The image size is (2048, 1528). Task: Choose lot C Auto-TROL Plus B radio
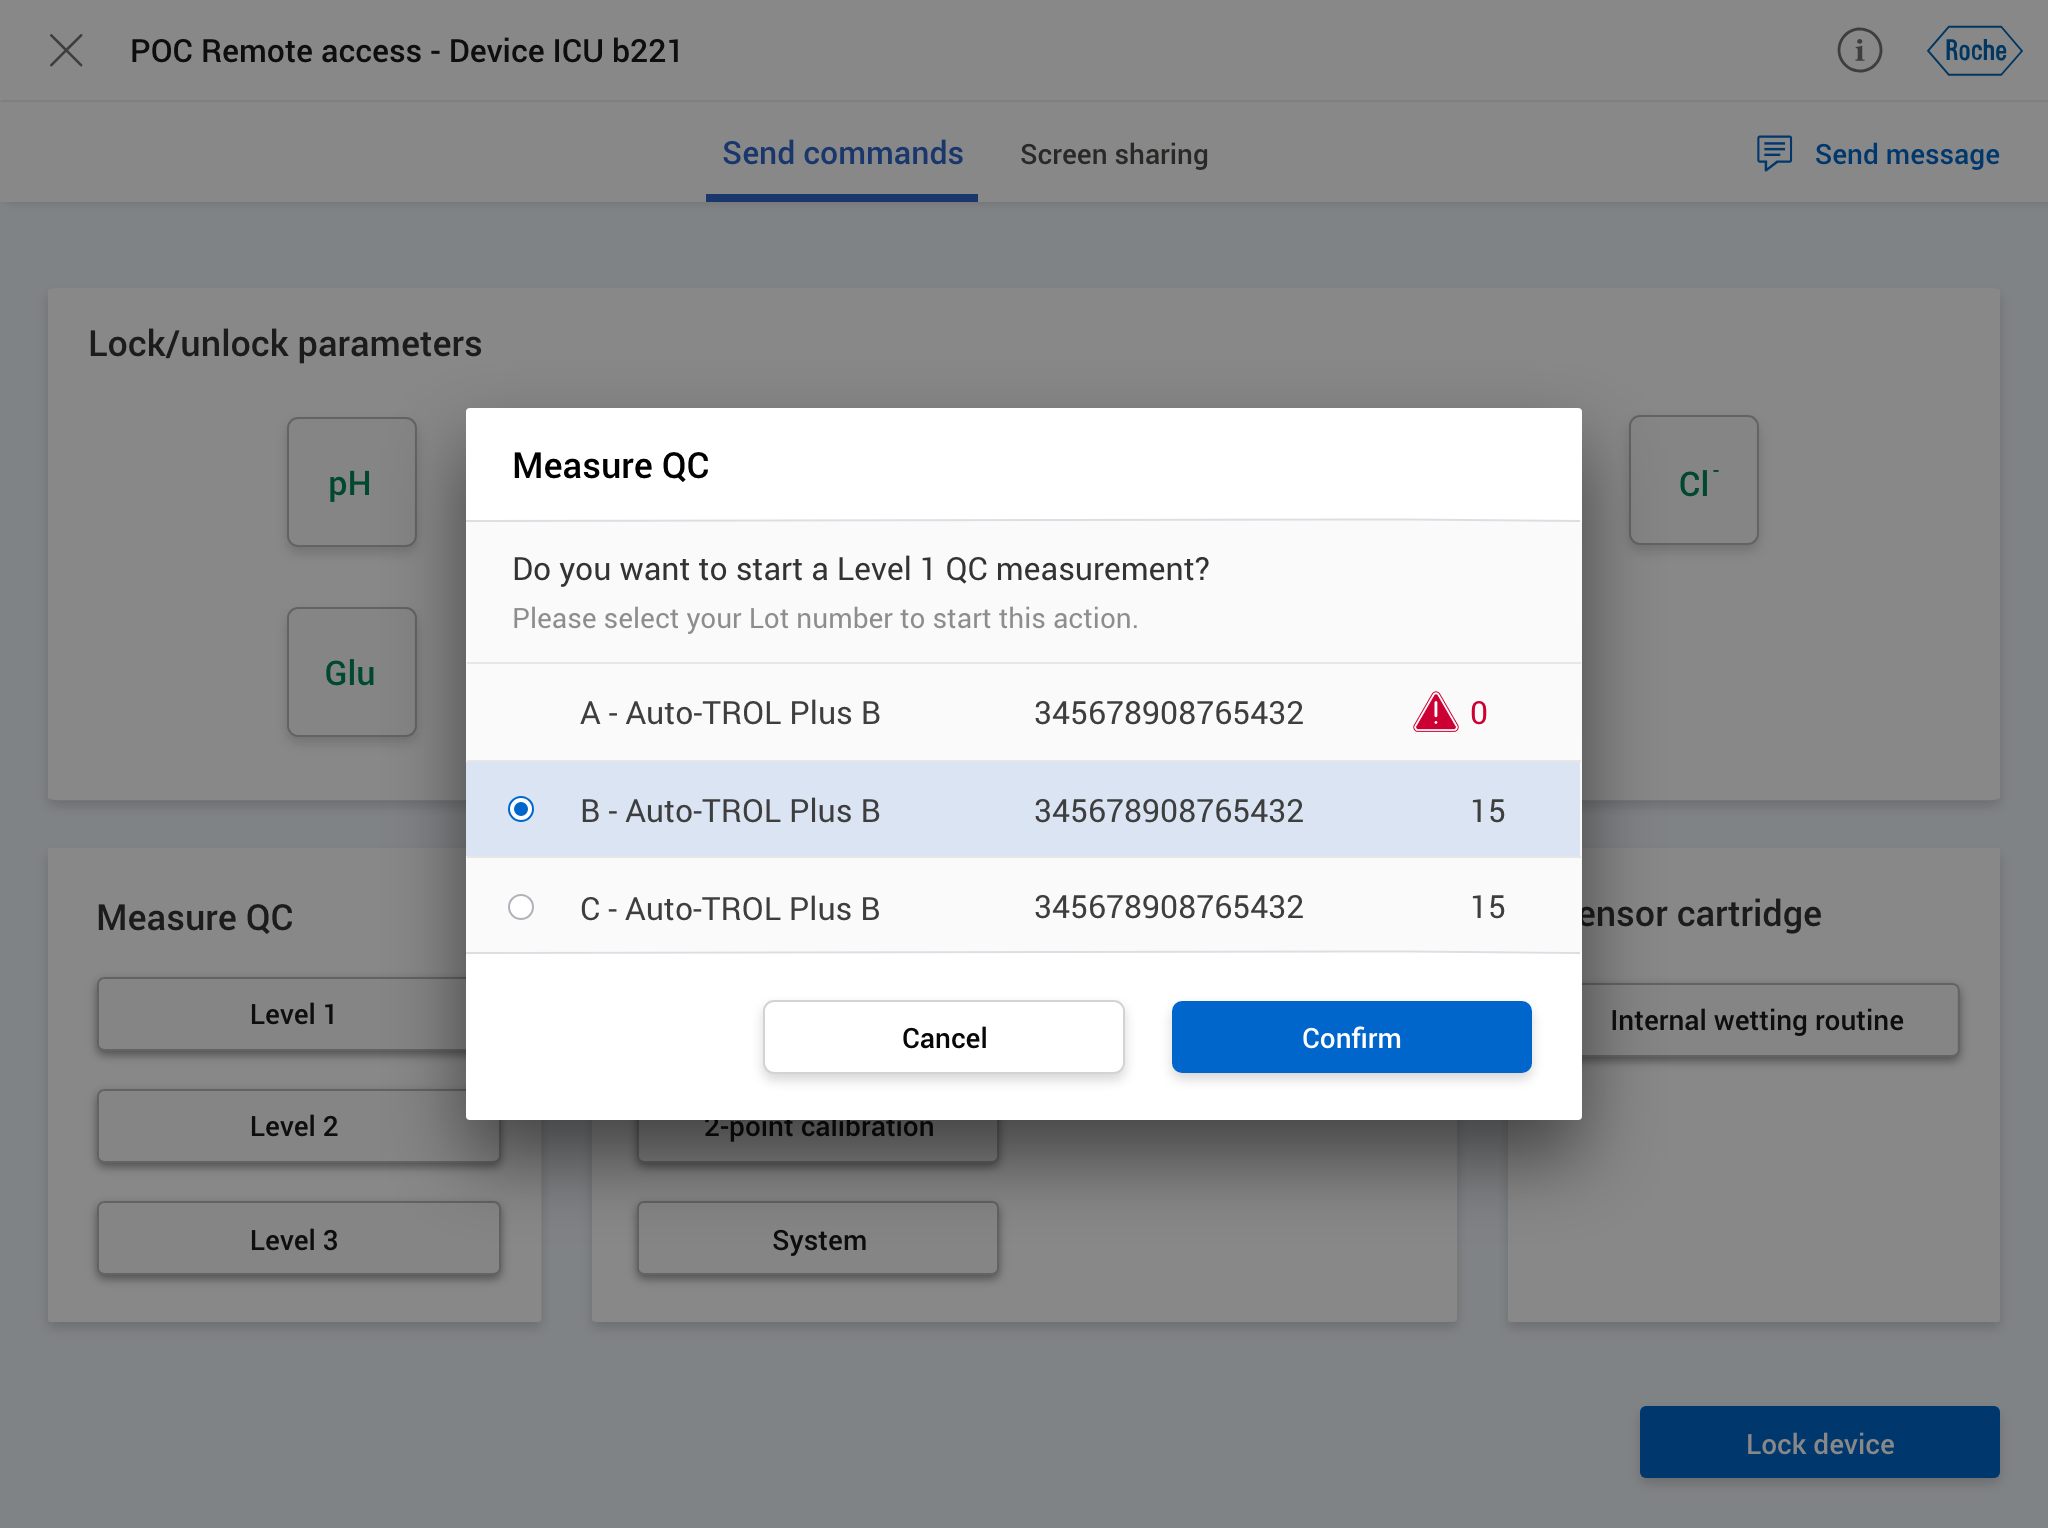pyautogui.click(x=521, y=907)
